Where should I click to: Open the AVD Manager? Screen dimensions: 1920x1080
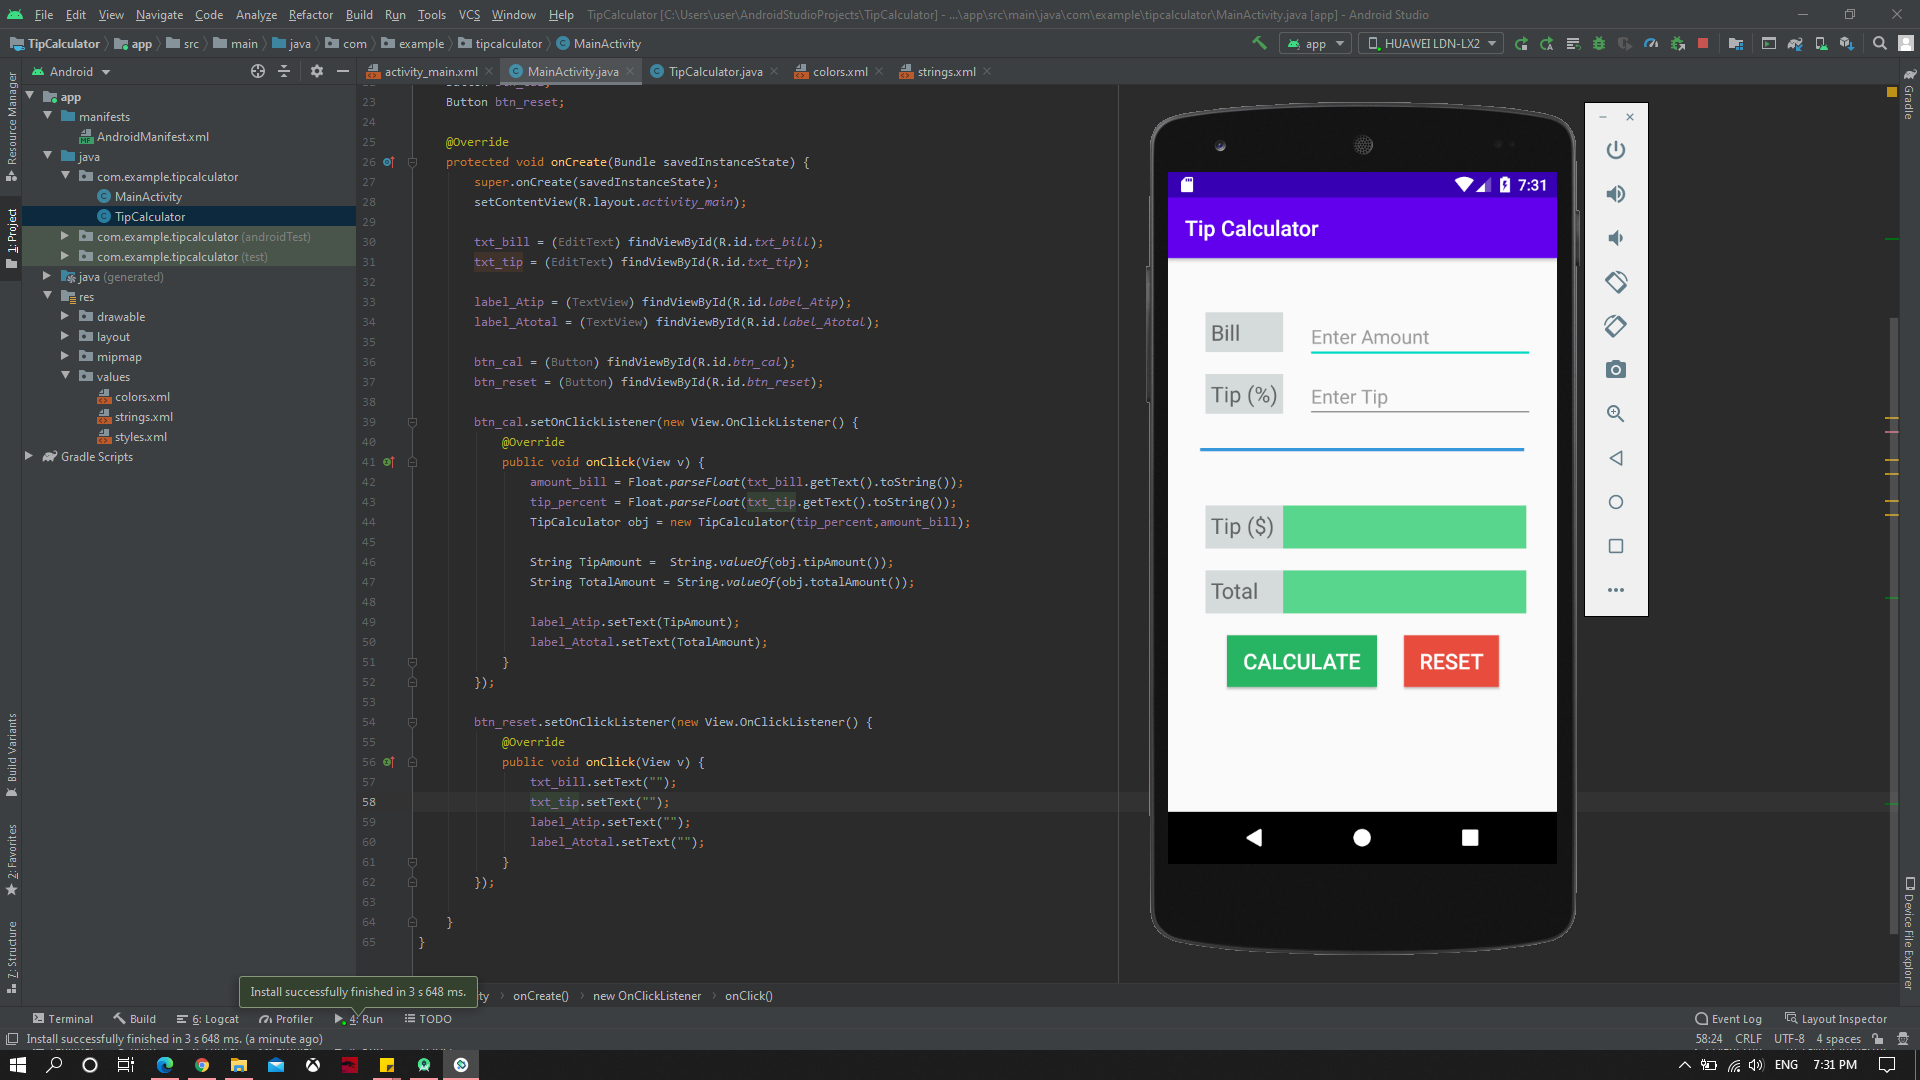[1822, 43]
